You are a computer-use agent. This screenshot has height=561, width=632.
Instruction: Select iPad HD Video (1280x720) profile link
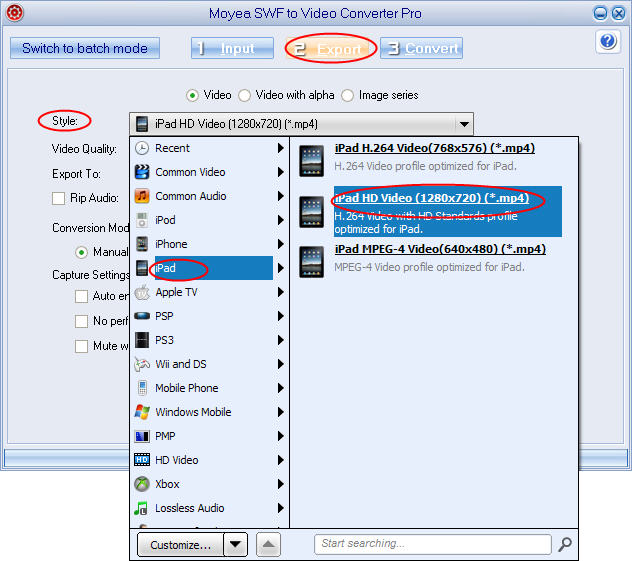432,198
